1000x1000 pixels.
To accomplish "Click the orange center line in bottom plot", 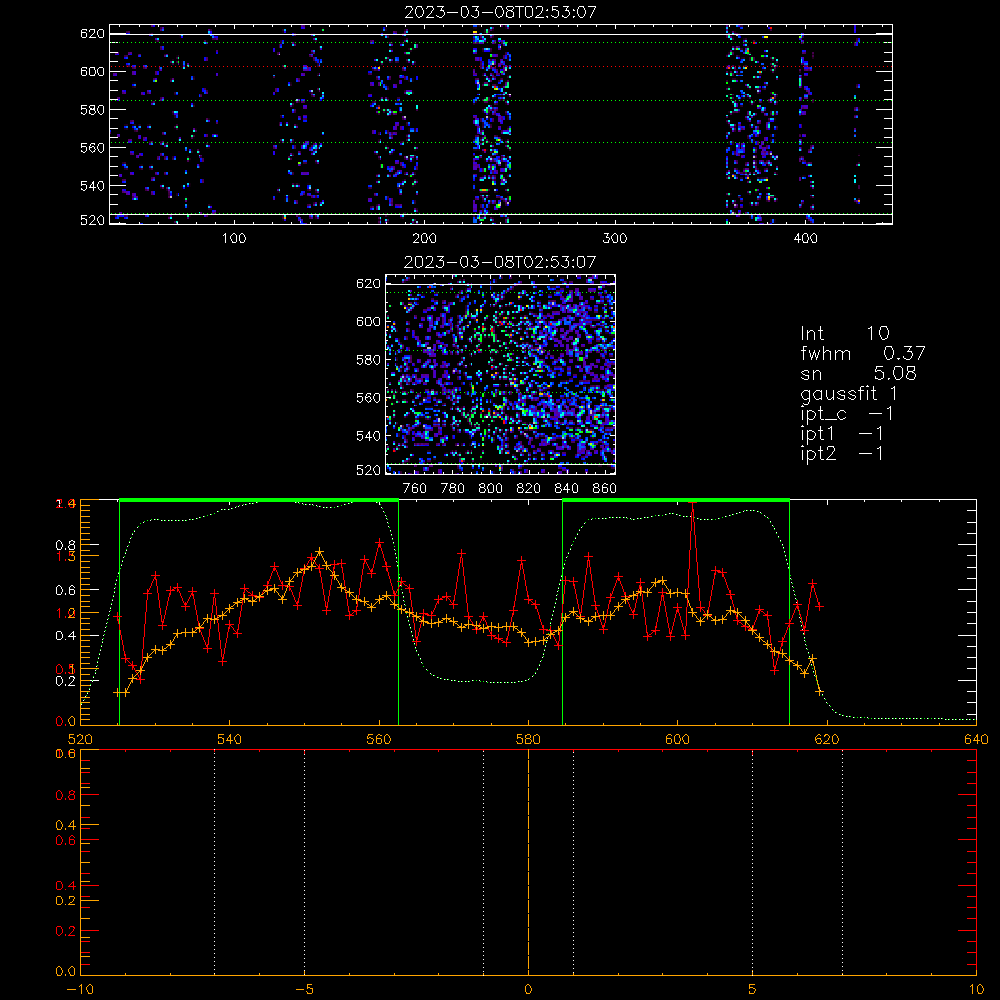I will click(x=528, y=861).
